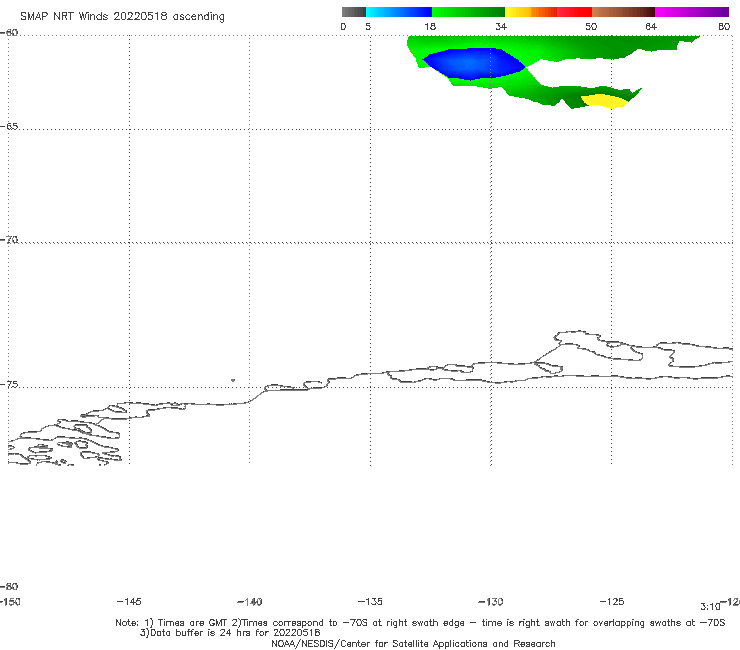This screenshot has width=740, height=650.
Task: Click the latitude label -65
Action: click(9, 127)
